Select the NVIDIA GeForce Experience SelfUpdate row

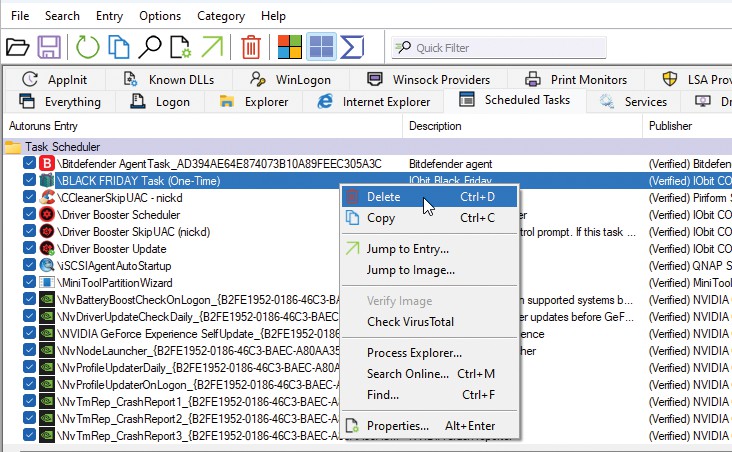(198, 334)
